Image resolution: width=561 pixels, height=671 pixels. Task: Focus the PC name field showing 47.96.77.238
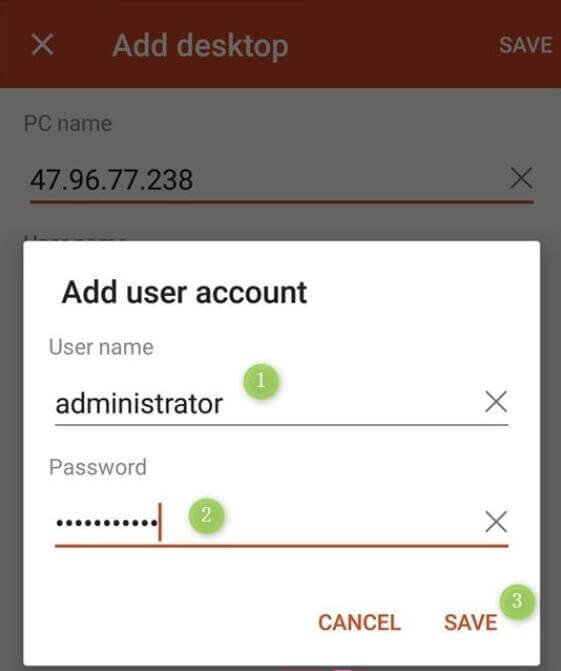265,179
